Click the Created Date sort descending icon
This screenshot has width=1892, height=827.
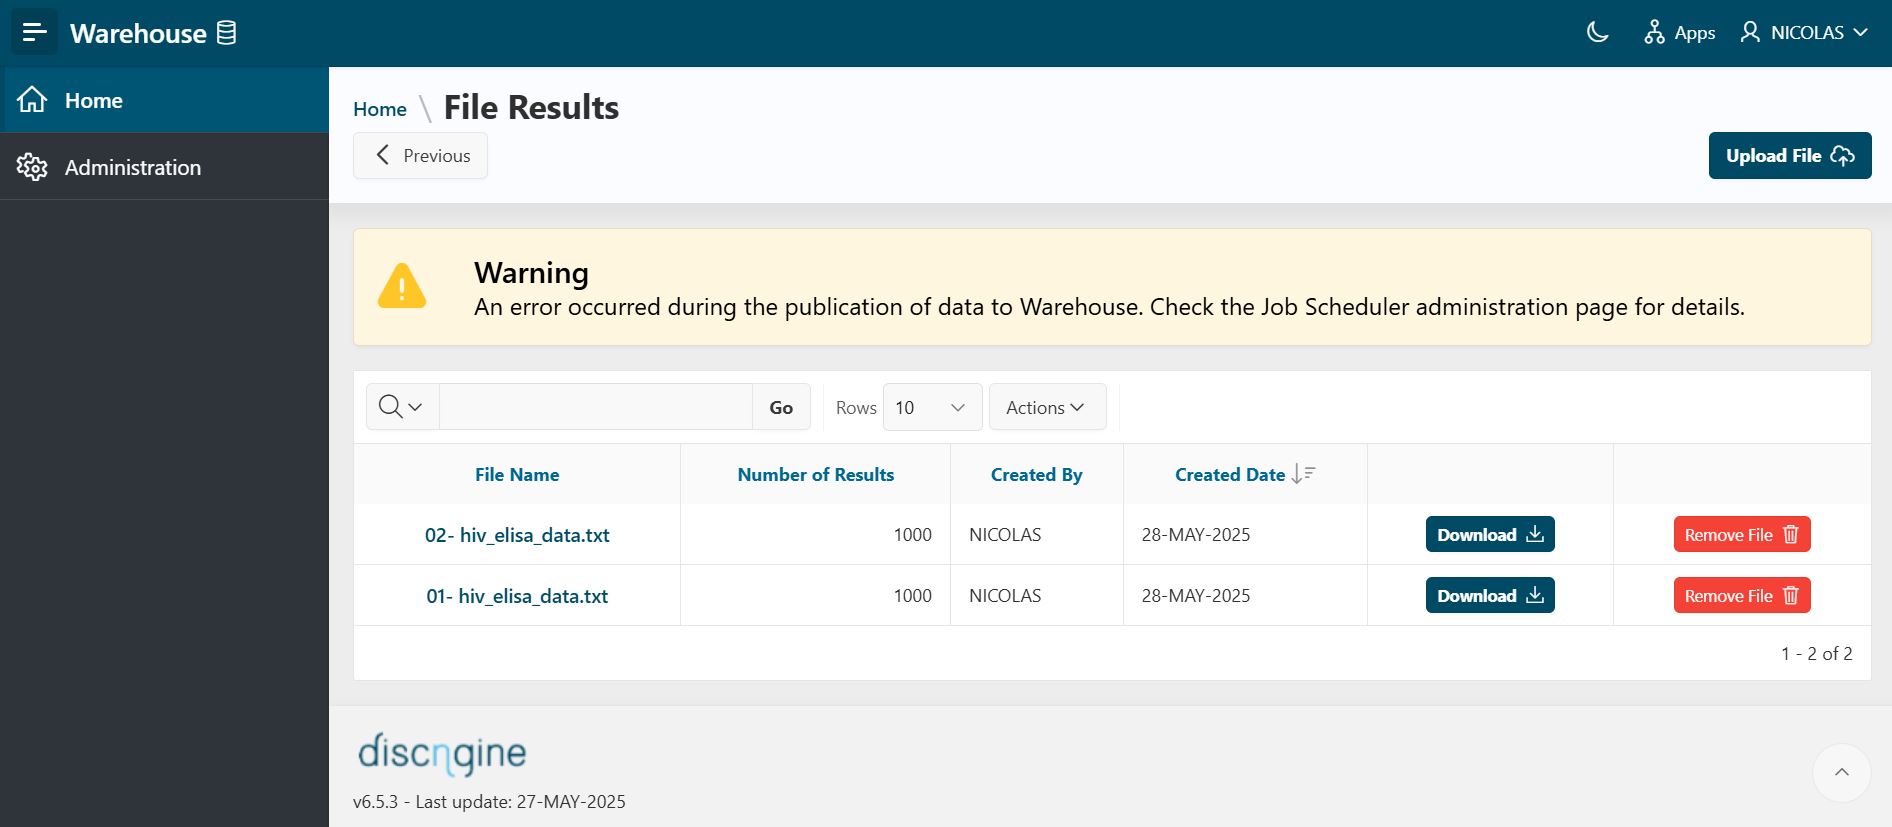click(1303, 474)
